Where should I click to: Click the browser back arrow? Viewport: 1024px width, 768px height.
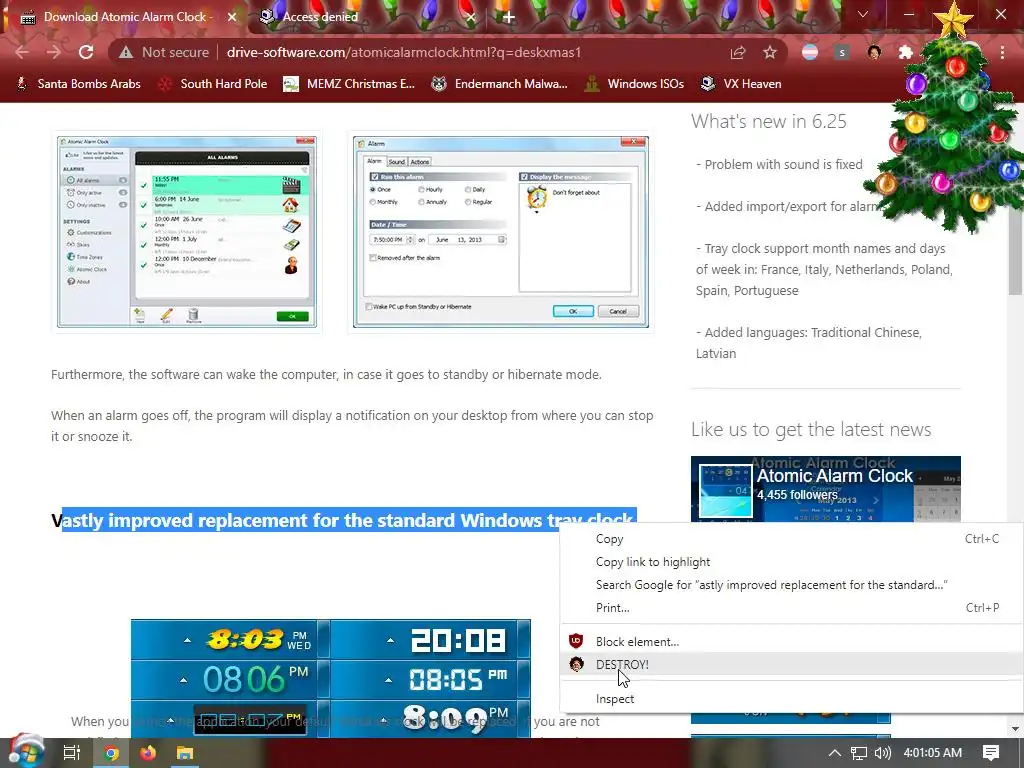pyautogui.click(x=22, y=52)
